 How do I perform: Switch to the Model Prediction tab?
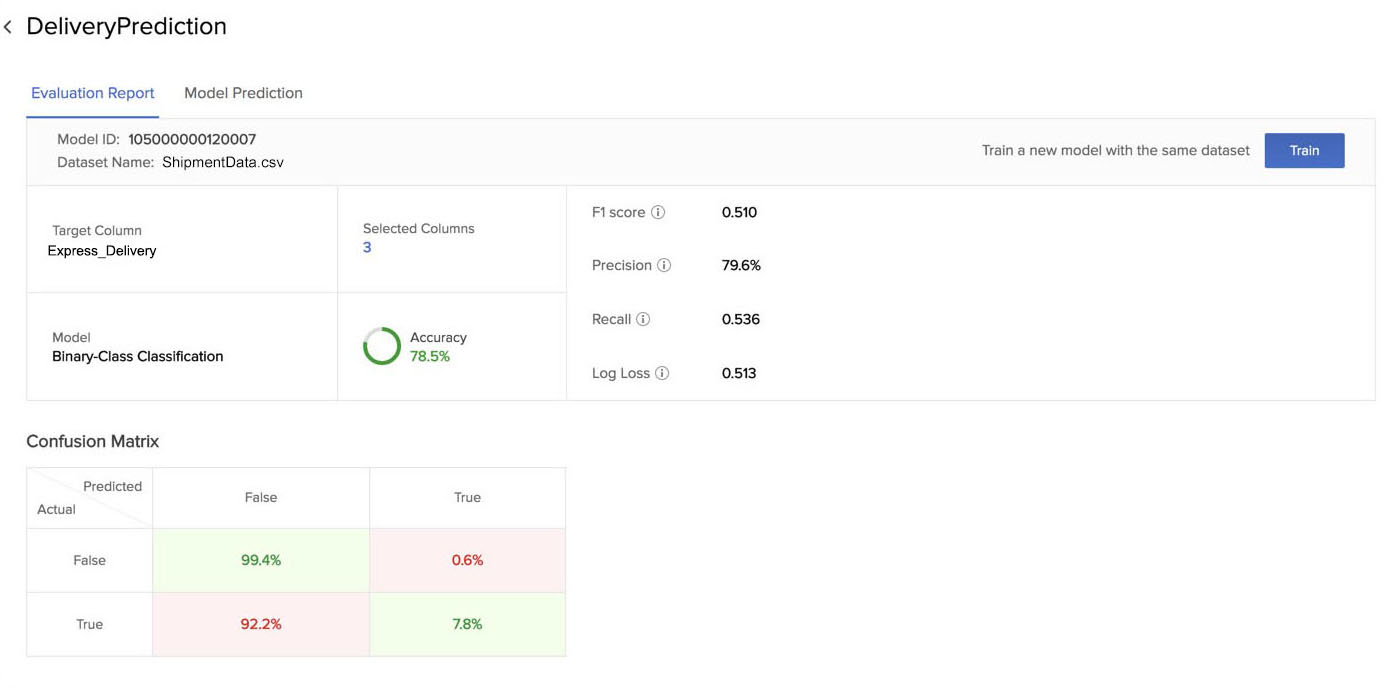tap(243, 92)
